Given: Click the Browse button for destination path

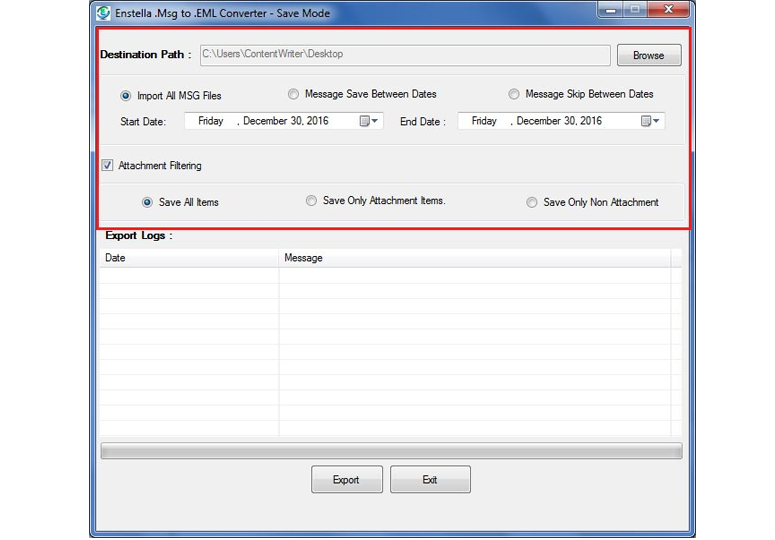Looking at the screenshot, I should (648, 55).
